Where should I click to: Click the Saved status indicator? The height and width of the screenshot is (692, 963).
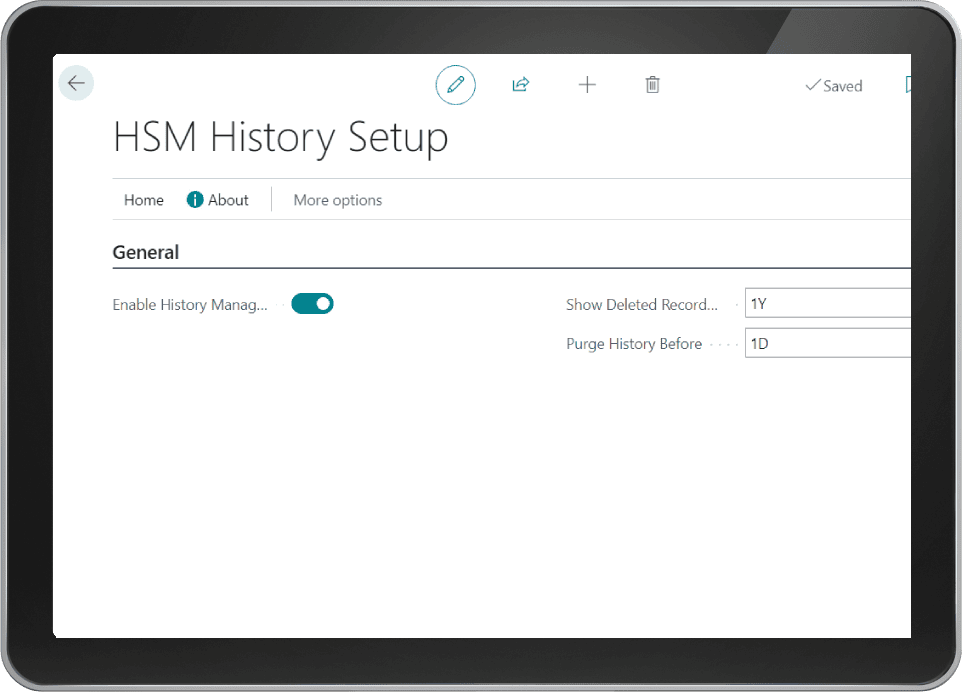pyautogui.click(x=834, y=86)
